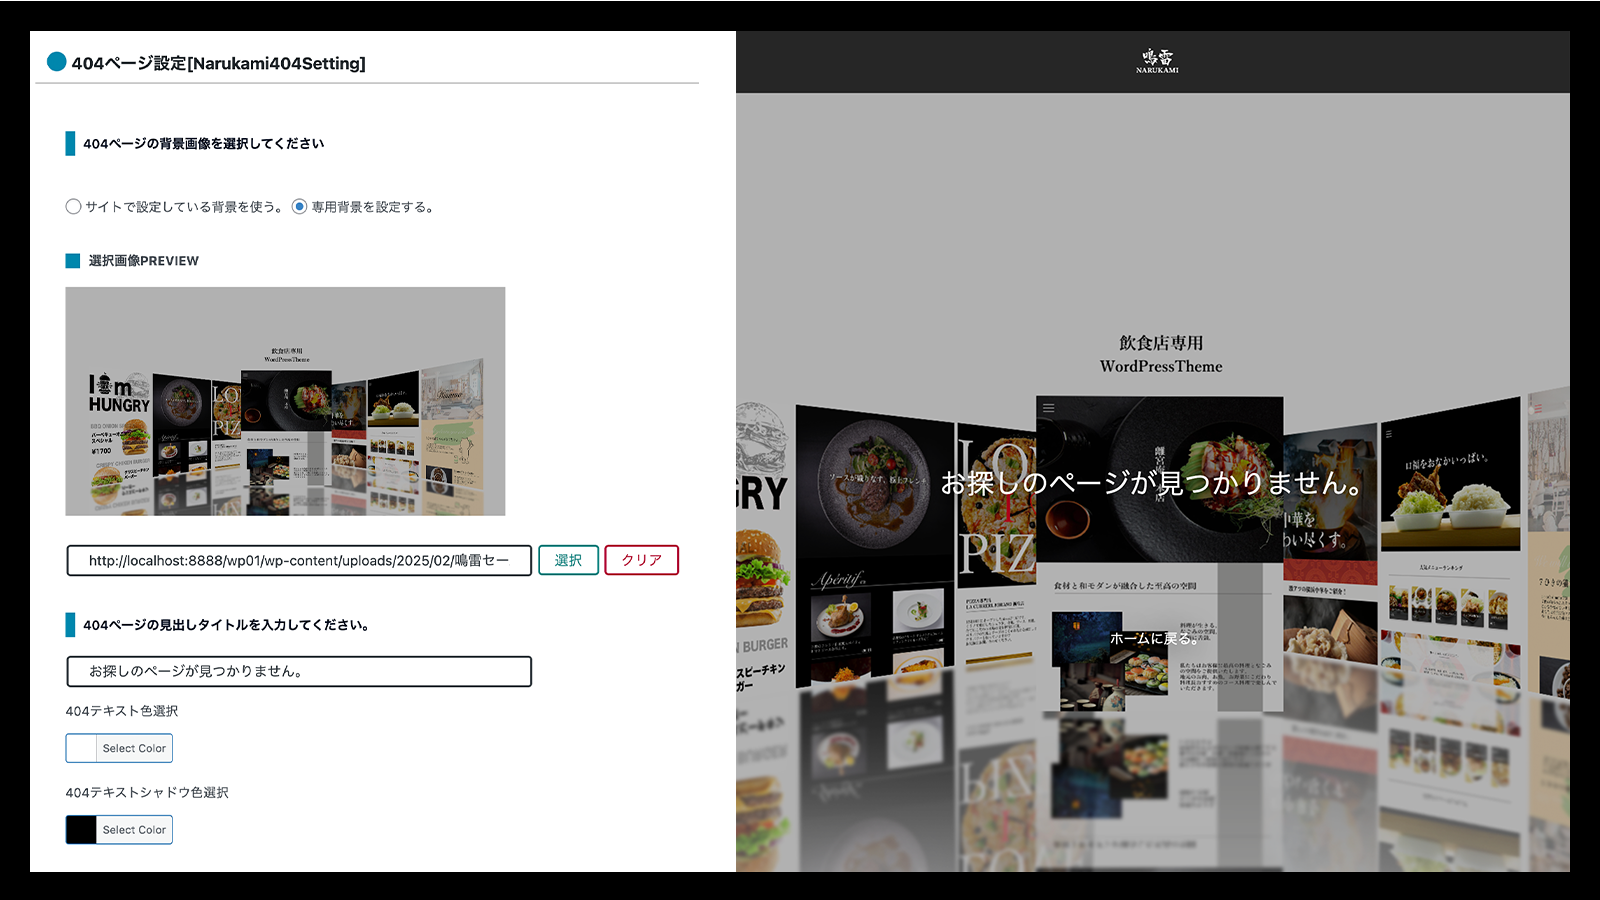Click the background image URL input field
The height and width of the screenshot is (900, 1600).
pos(299,561)
